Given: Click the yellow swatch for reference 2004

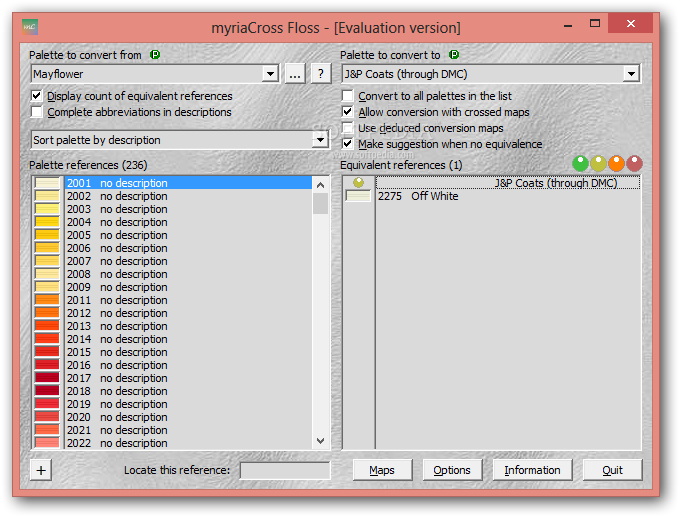Looking at the screenshot, I should [x=47, y=222].
